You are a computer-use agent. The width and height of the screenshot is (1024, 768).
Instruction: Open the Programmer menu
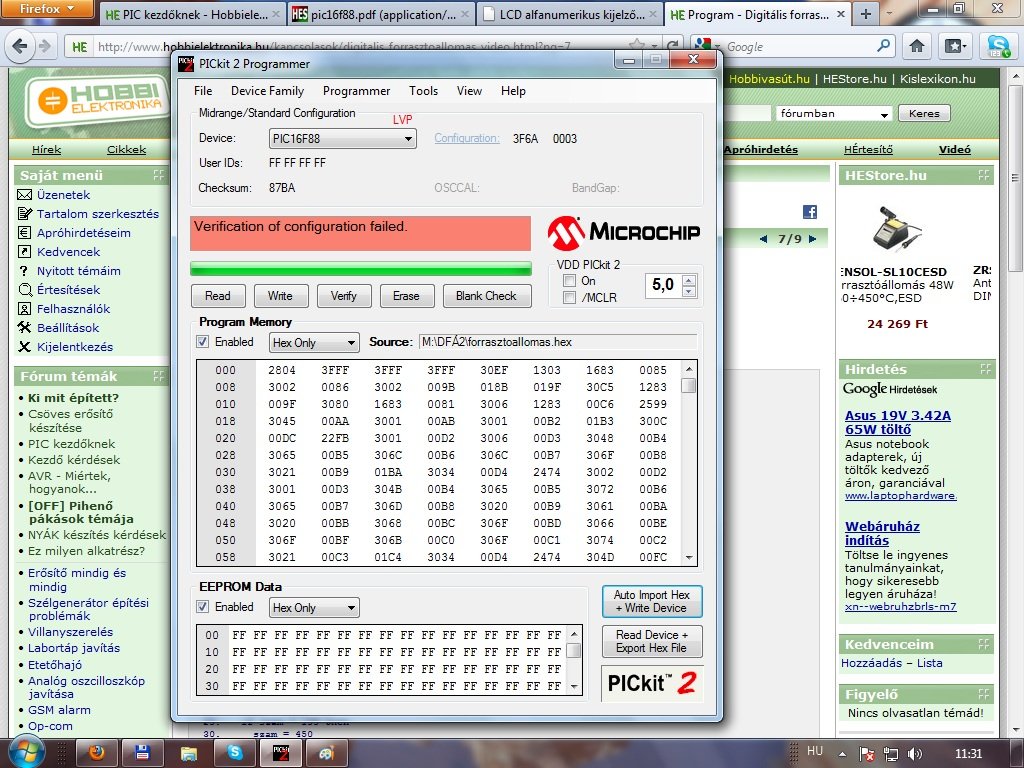356,91
